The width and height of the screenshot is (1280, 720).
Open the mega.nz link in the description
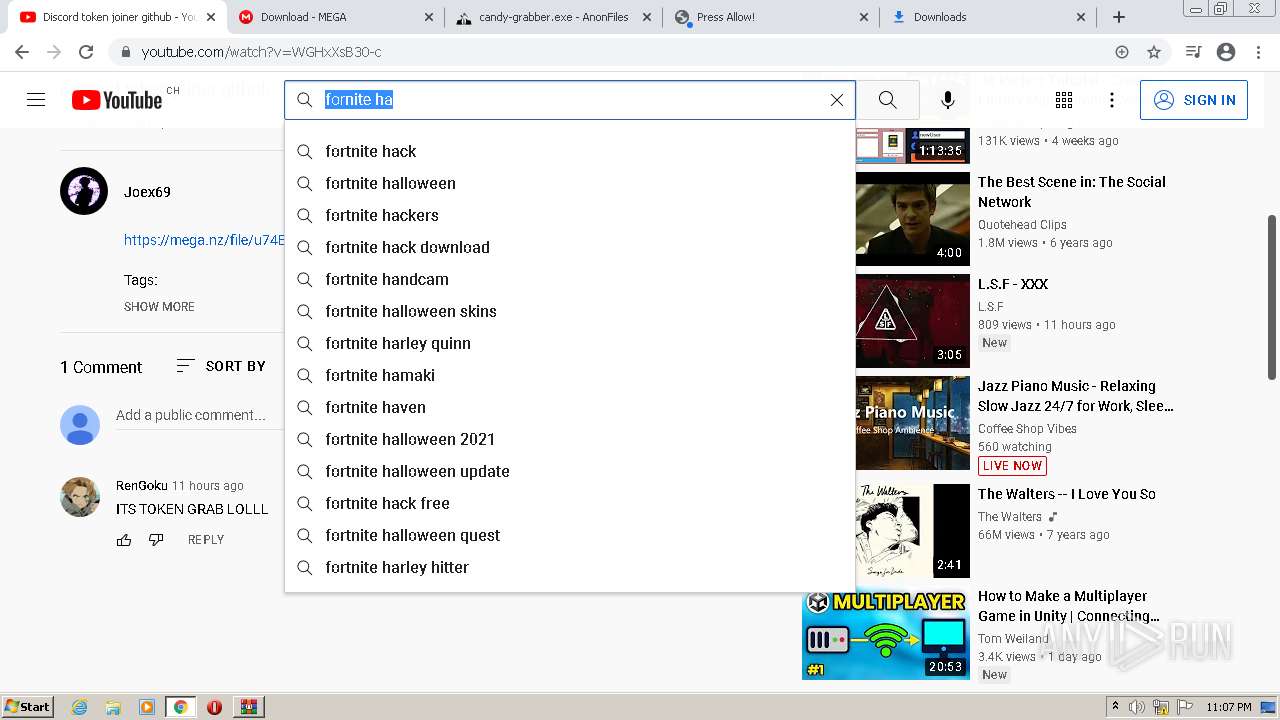pos(204,240)
